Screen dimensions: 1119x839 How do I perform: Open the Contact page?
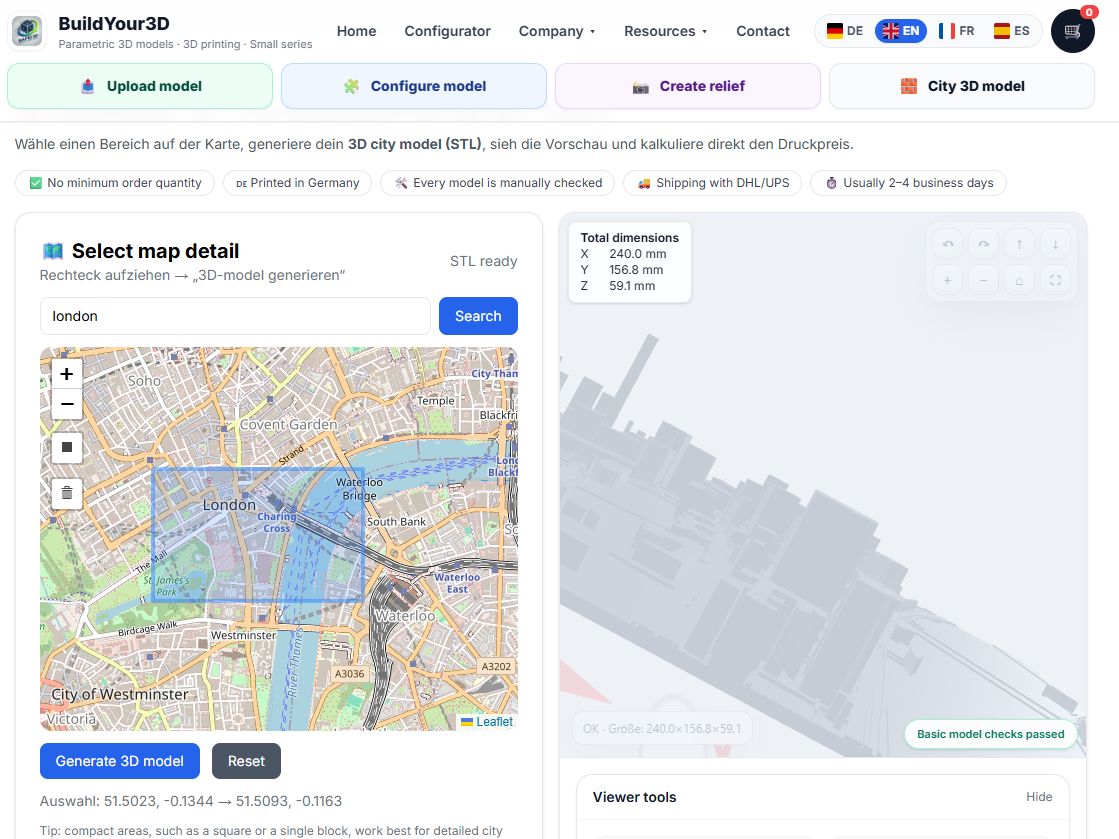(763, 31)
